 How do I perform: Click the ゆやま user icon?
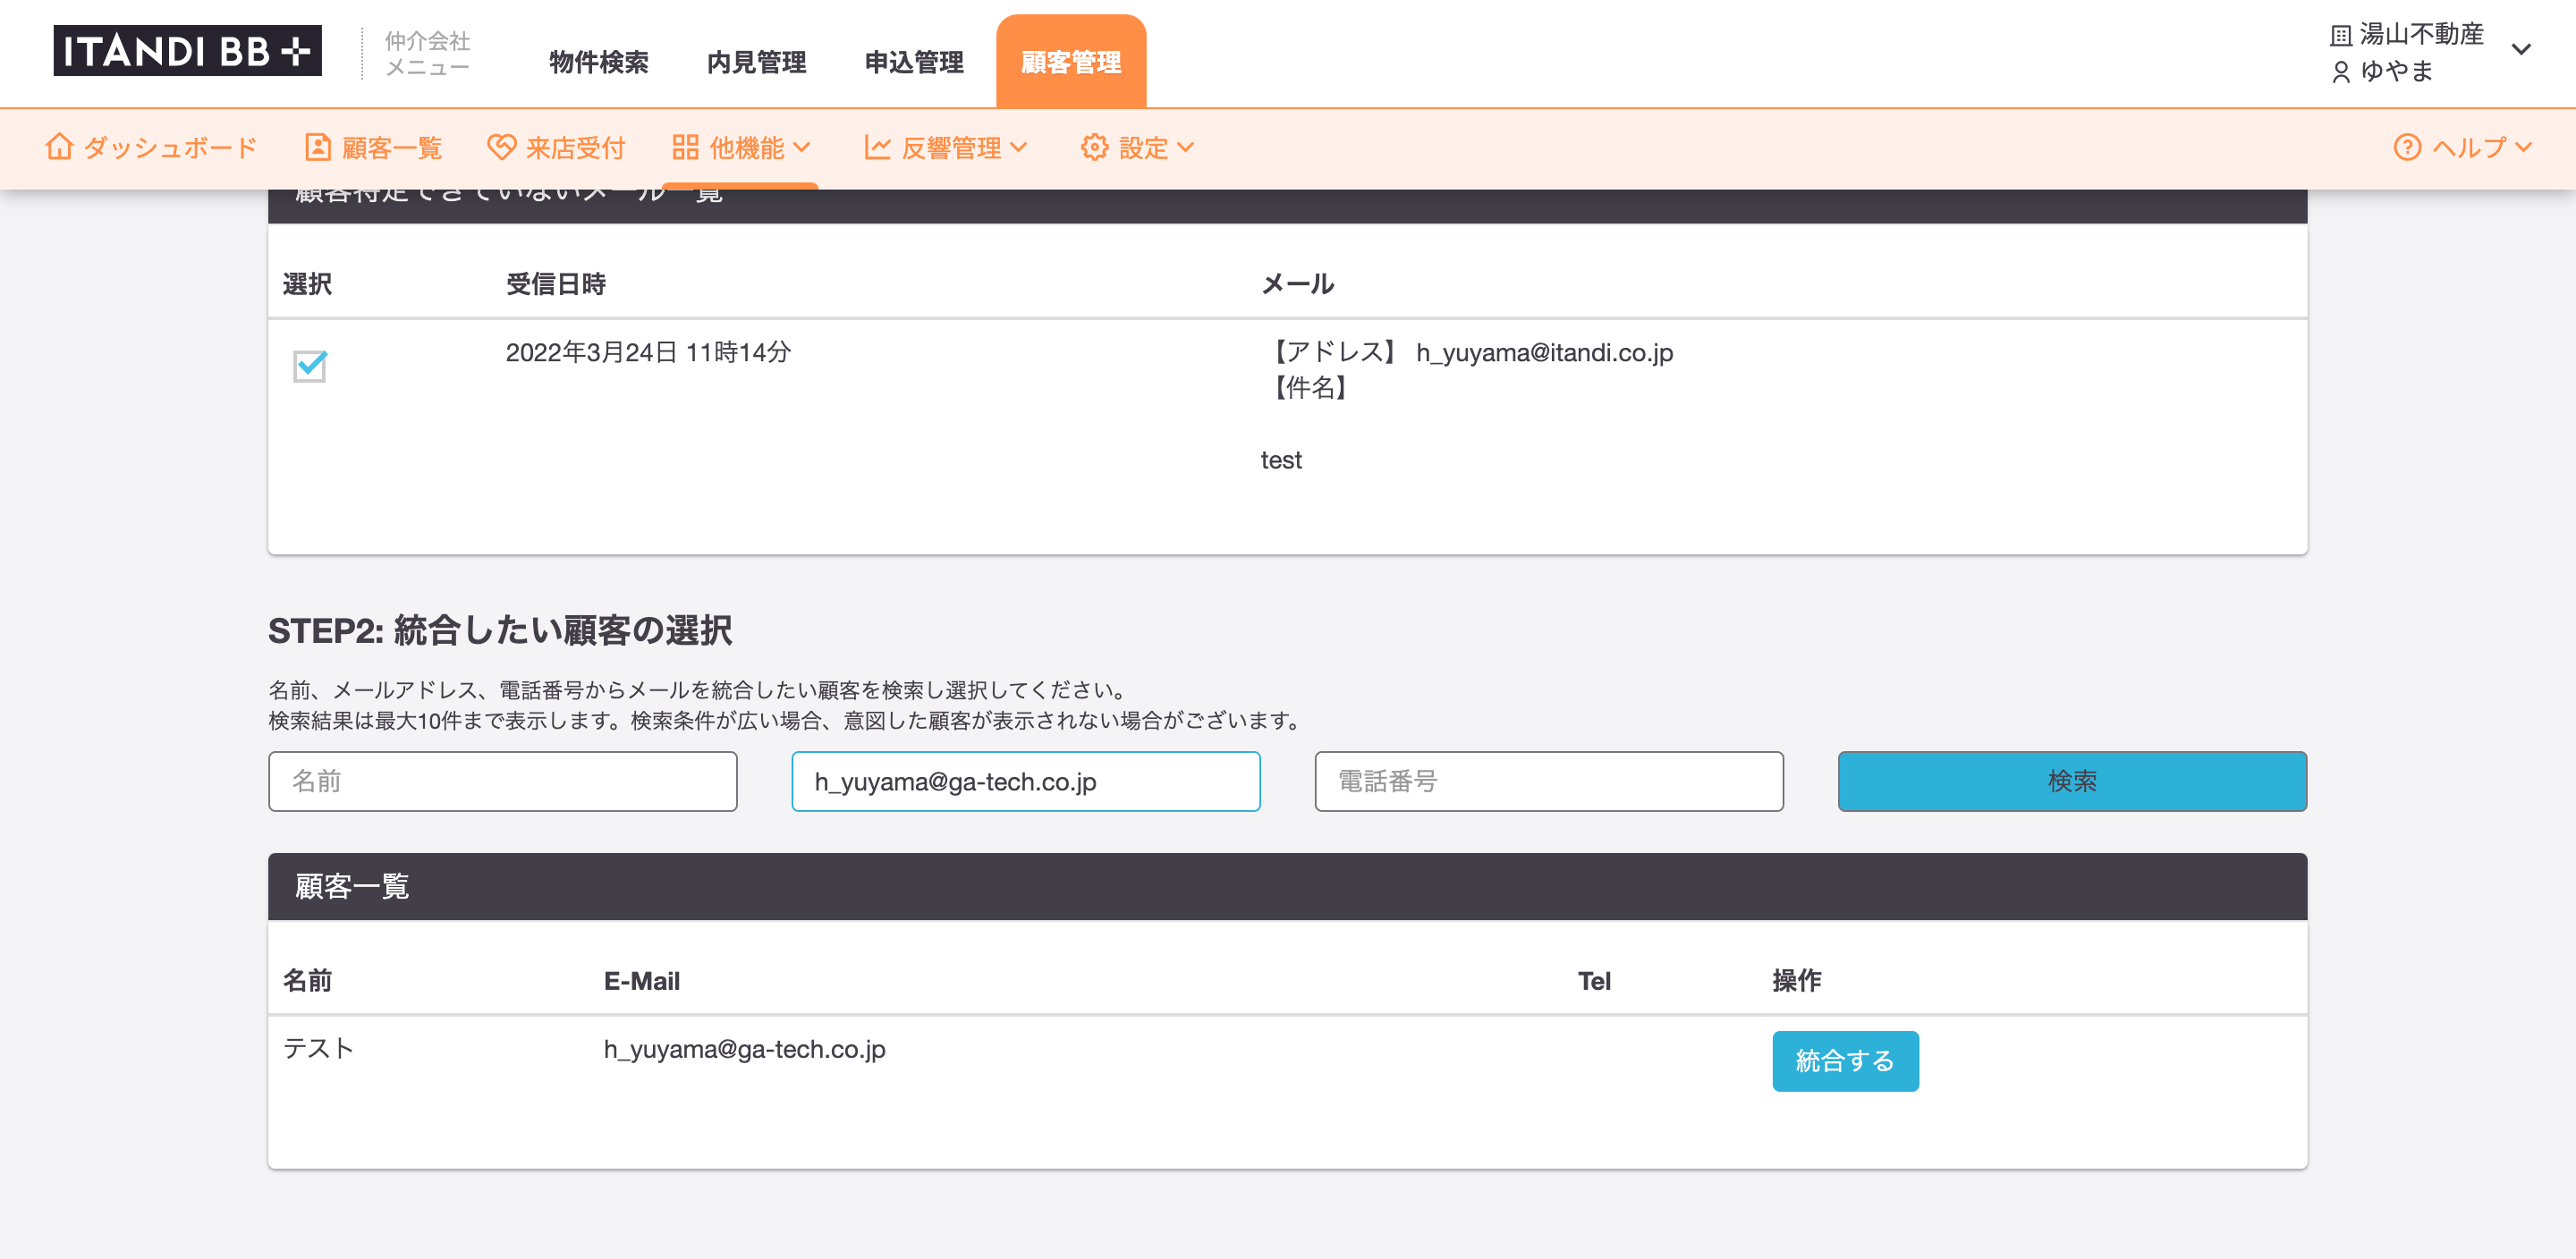point(2340,72)
